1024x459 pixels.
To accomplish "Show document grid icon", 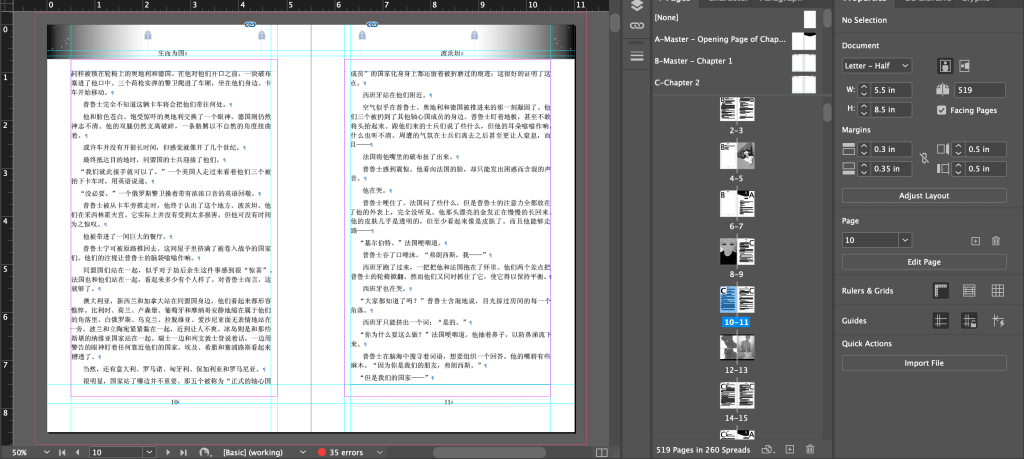I will (996, 290).
